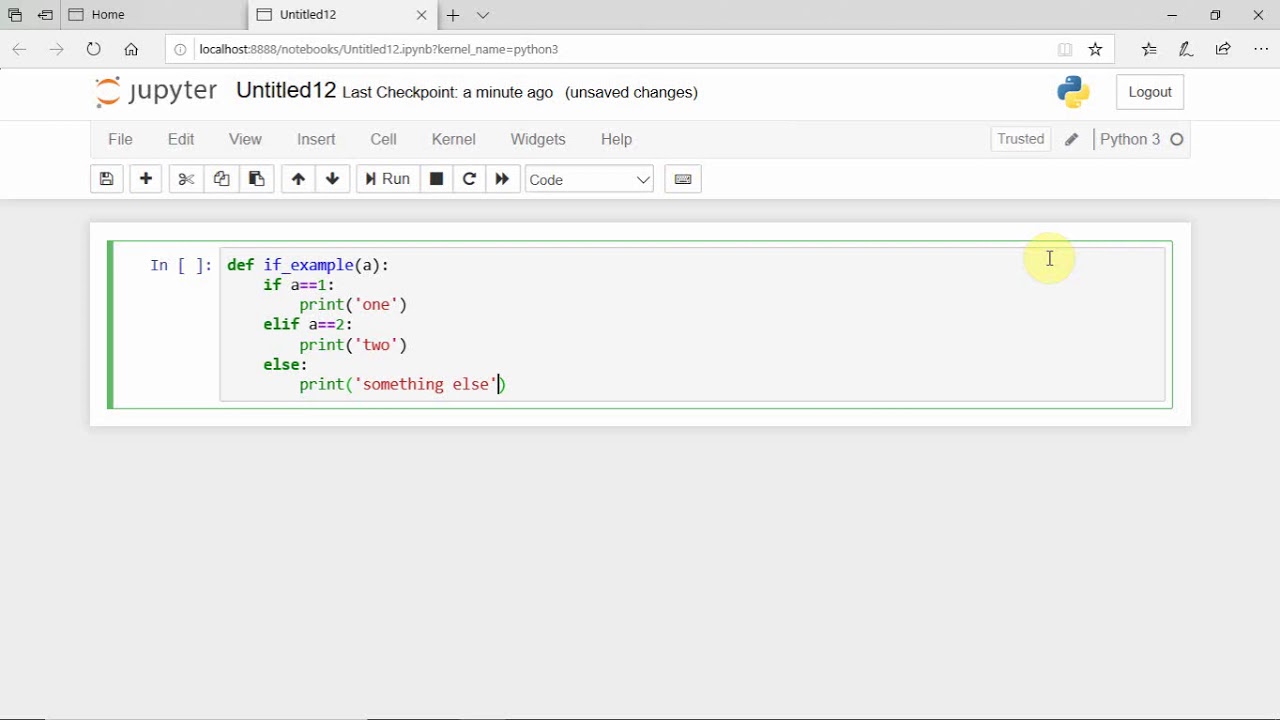Viewport: 1280px width, 720px height.
Task: Interrupt the kernel with the stop icon
Action: (x=436, y=179)
